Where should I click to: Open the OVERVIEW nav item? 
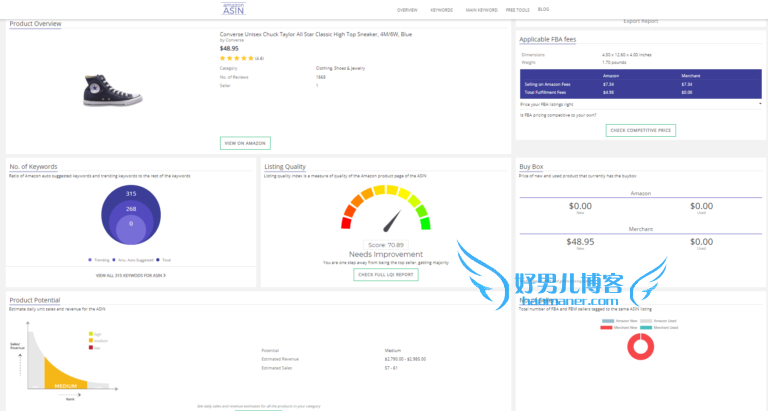pyautogui.click(x=407, y=10)
